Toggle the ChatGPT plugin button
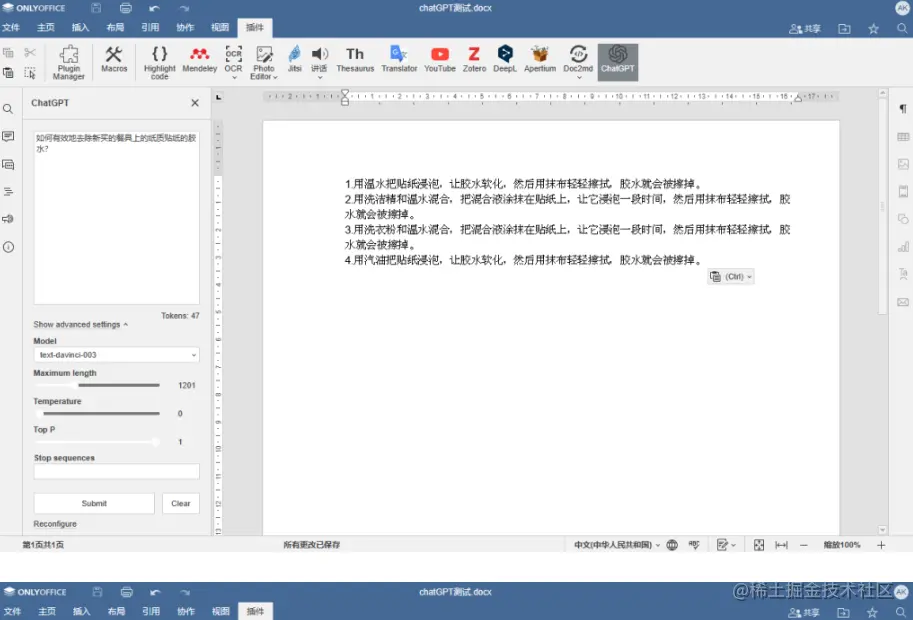 point(618,61)
